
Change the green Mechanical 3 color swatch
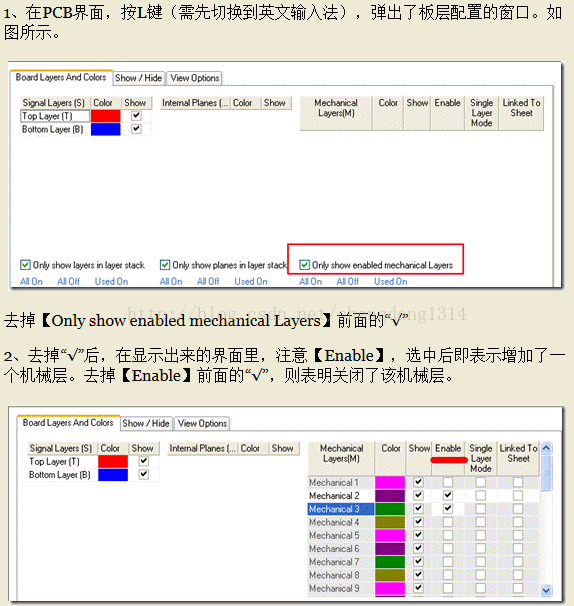tap(390, 509)
